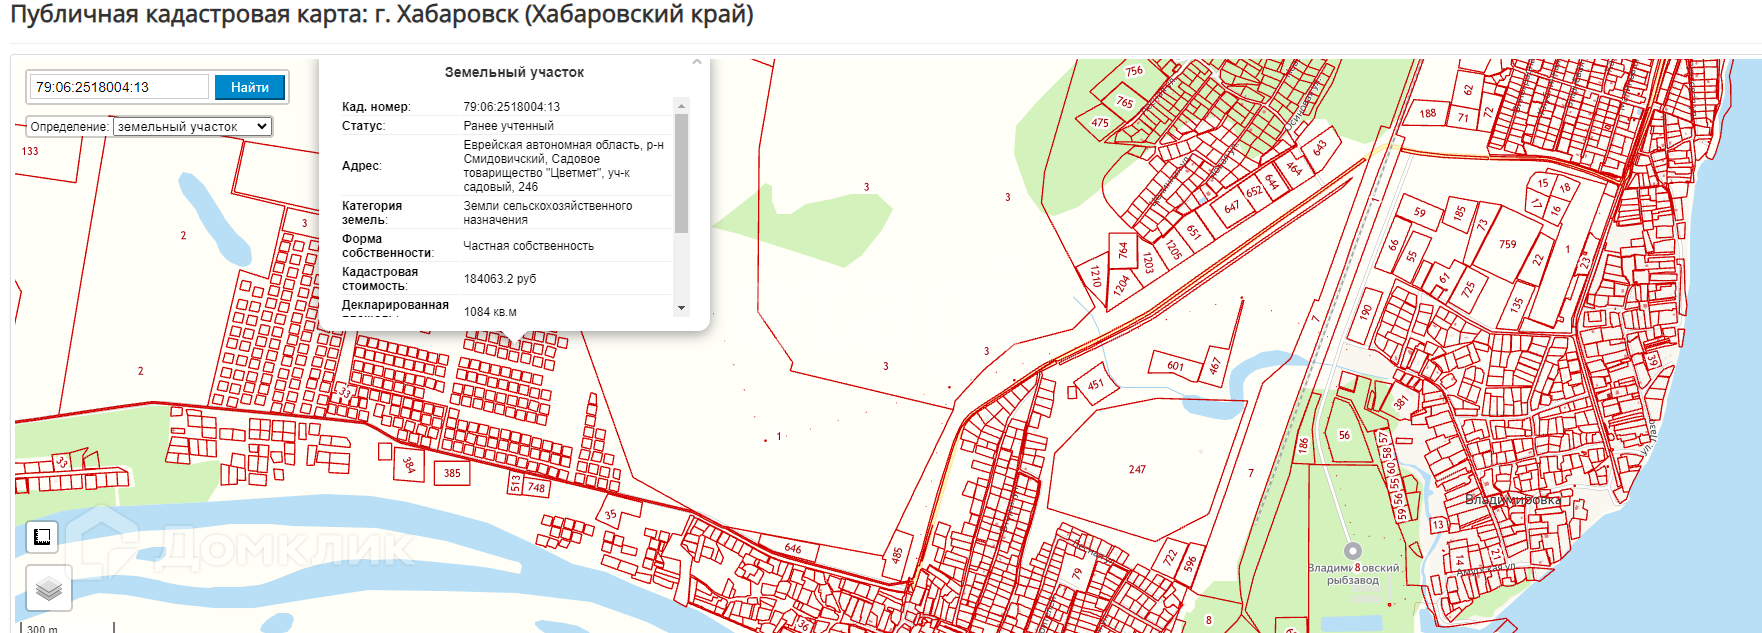Select parcel 188 on the map
The image size is (1762, 633).
pos(1427,113)
